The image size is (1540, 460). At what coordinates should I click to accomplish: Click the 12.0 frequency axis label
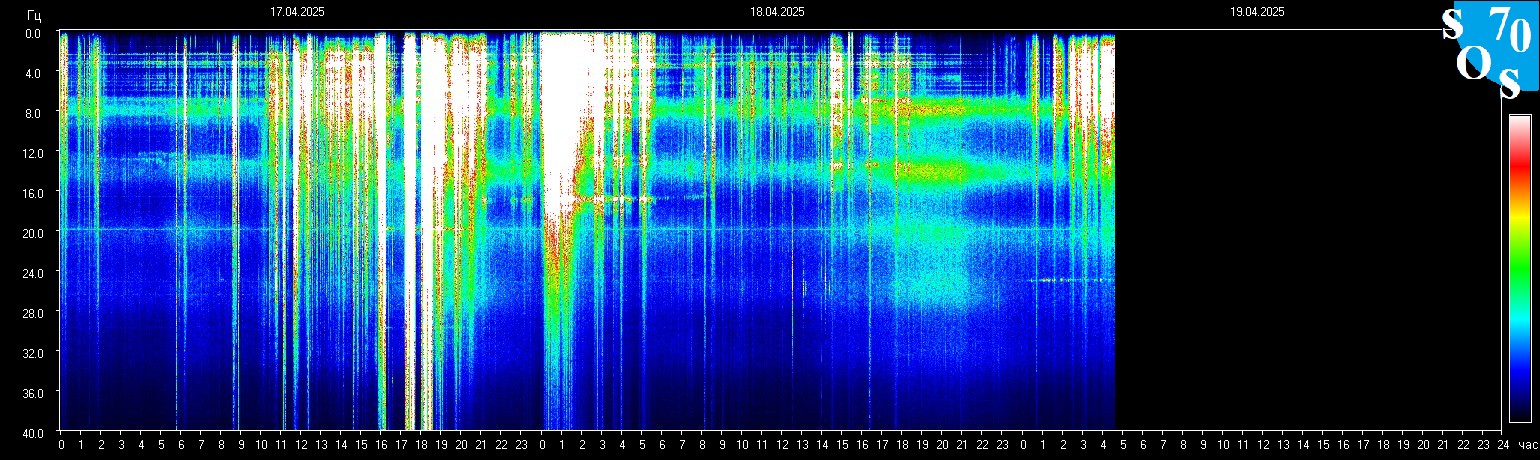pos(32,153)
